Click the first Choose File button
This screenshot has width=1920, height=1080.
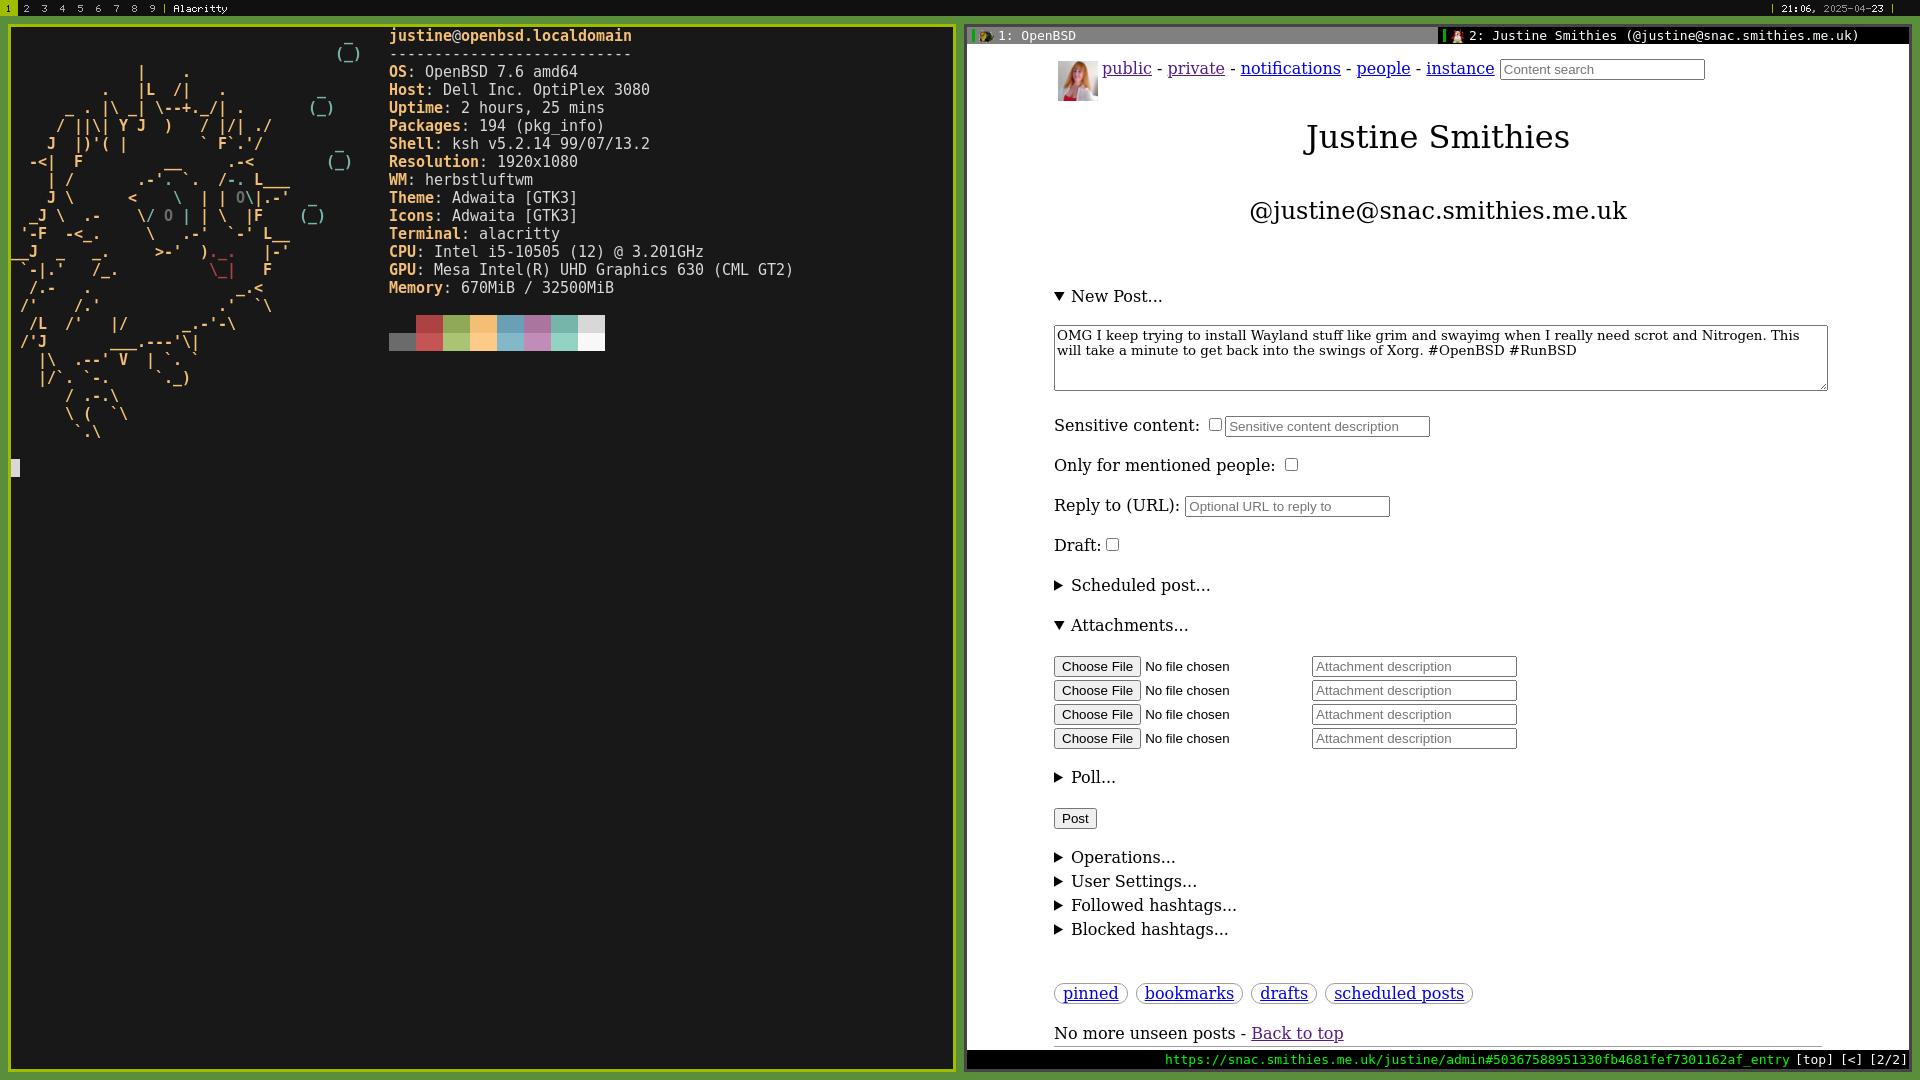click(1097, 666)
